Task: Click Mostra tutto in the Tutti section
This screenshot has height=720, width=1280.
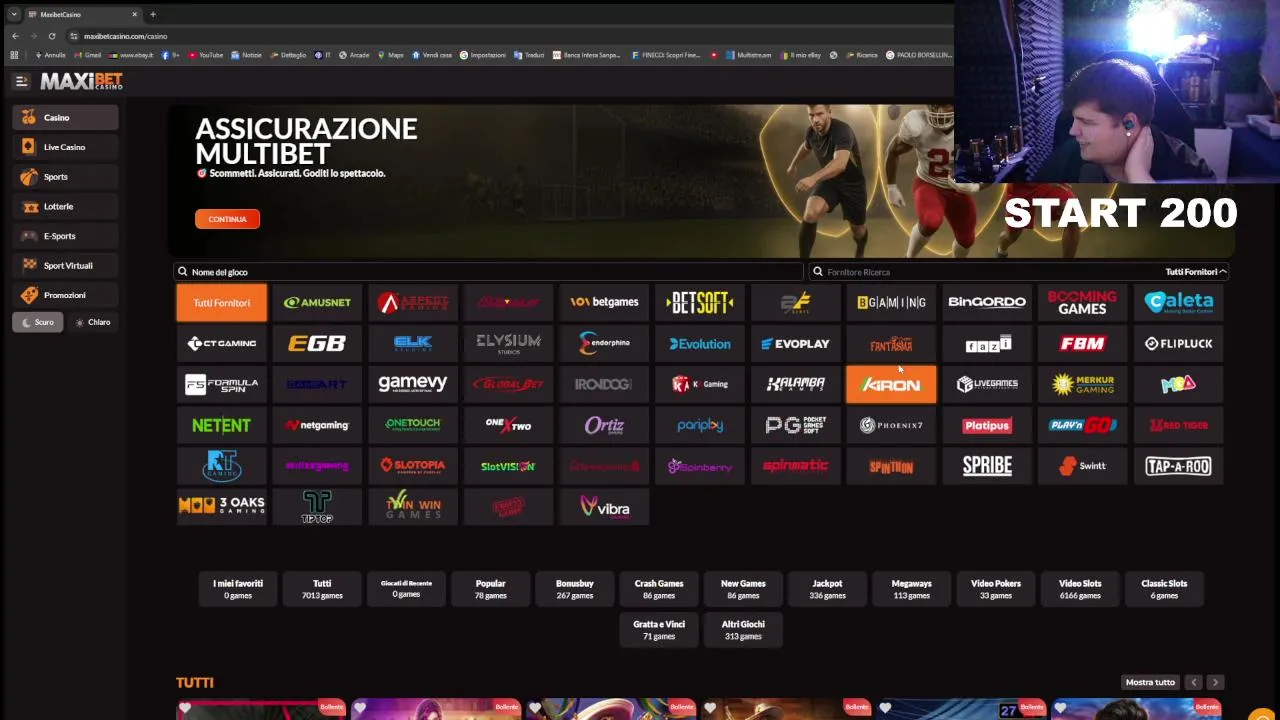Action: [1150, 682]
